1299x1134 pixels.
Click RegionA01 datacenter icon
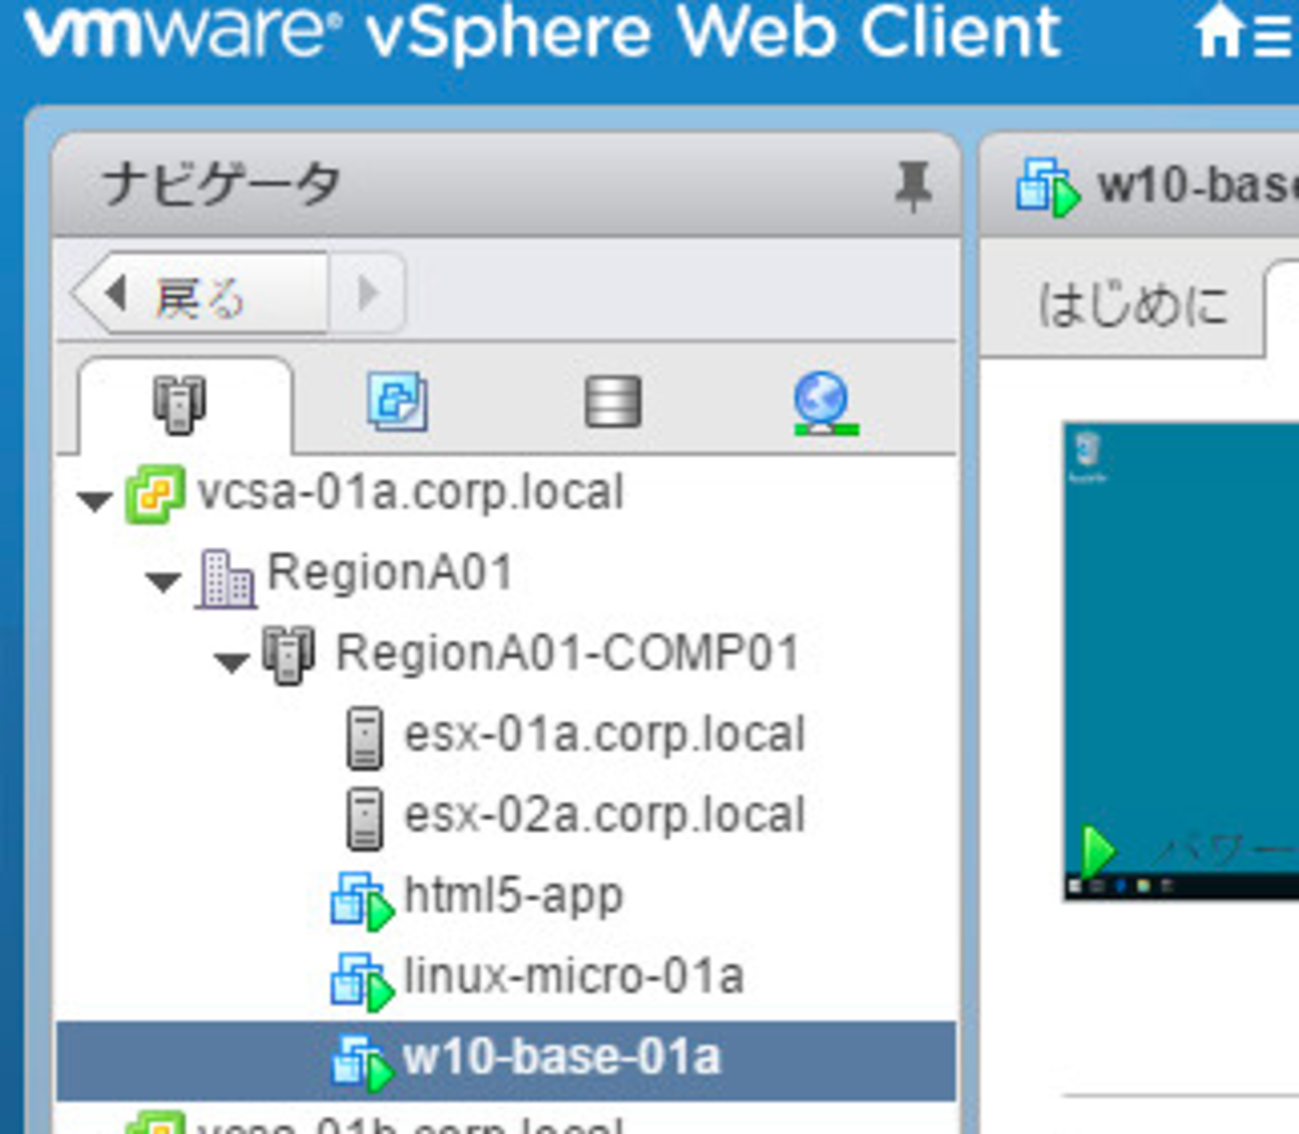[226, 578]
